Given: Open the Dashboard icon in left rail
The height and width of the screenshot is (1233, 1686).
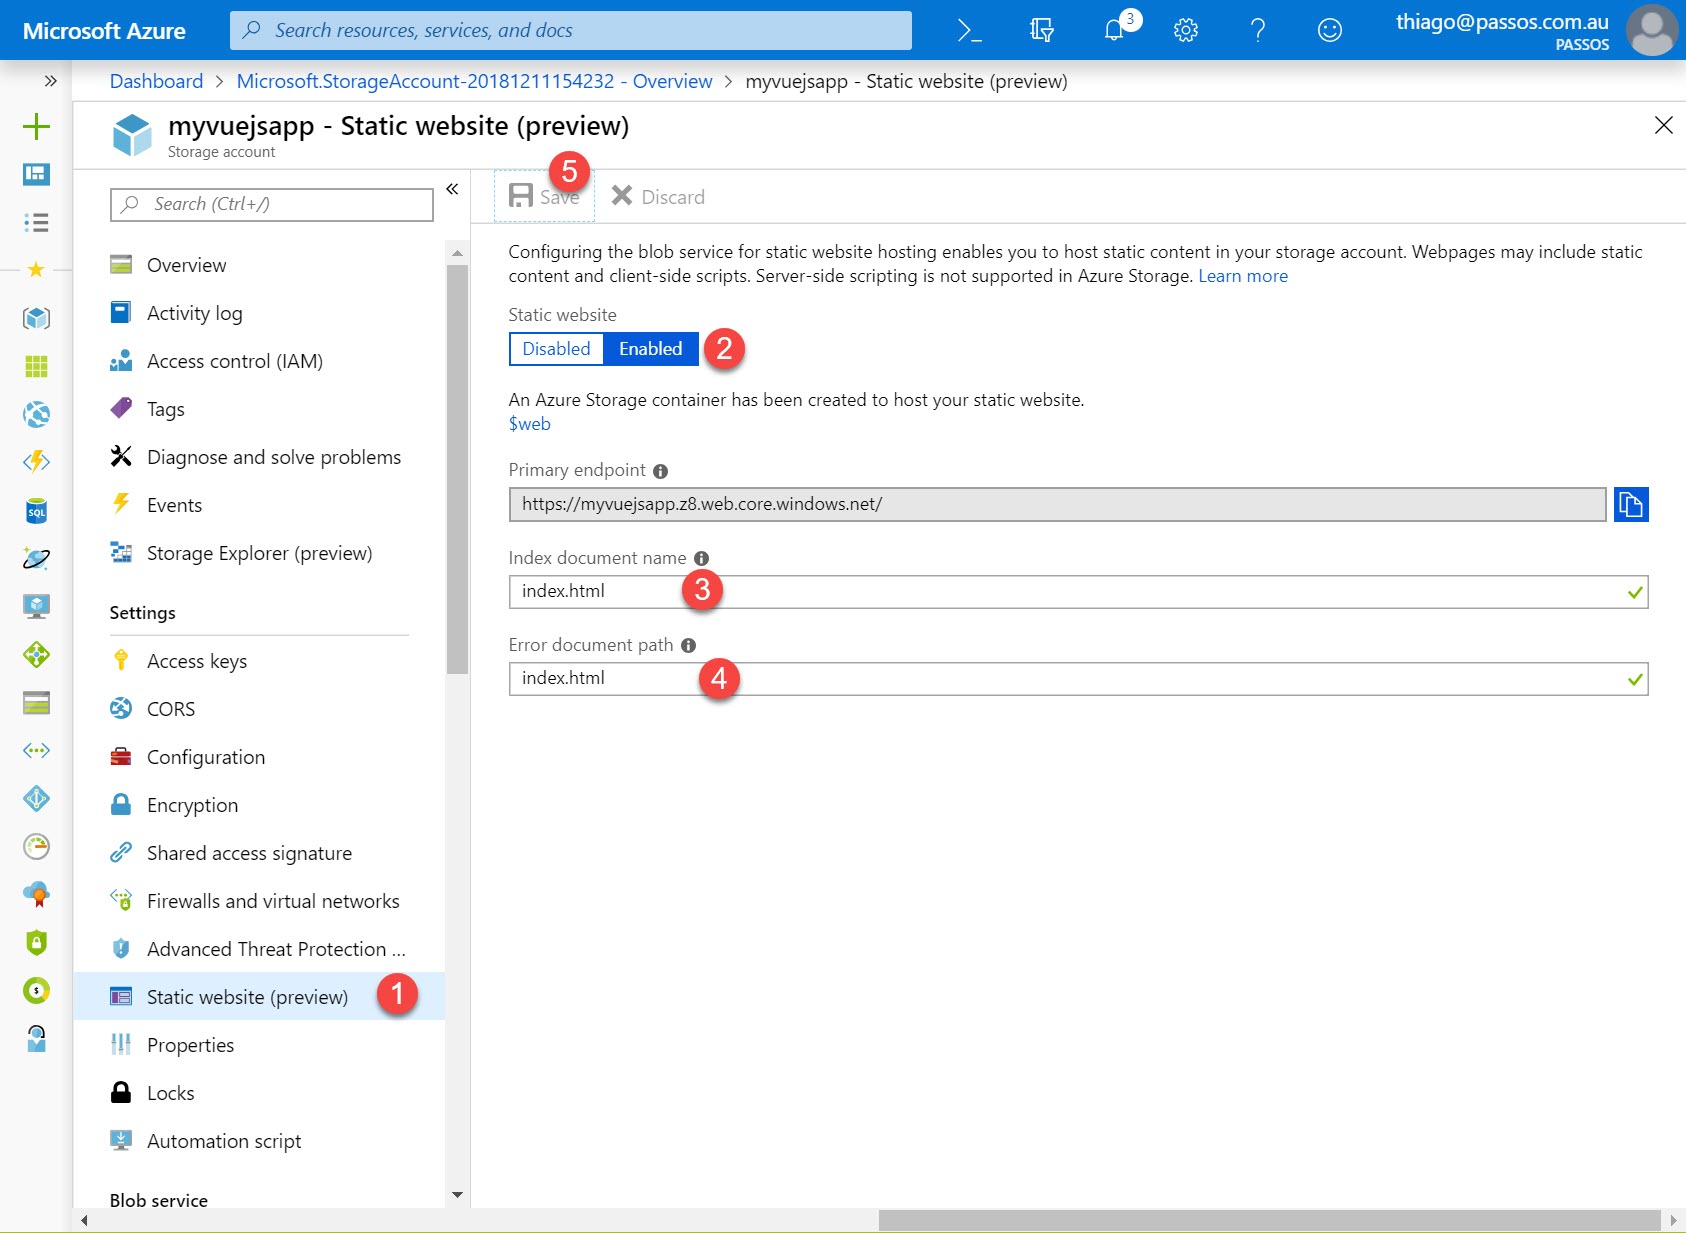Looking at the screenshot, I should [x=36, y=174].
